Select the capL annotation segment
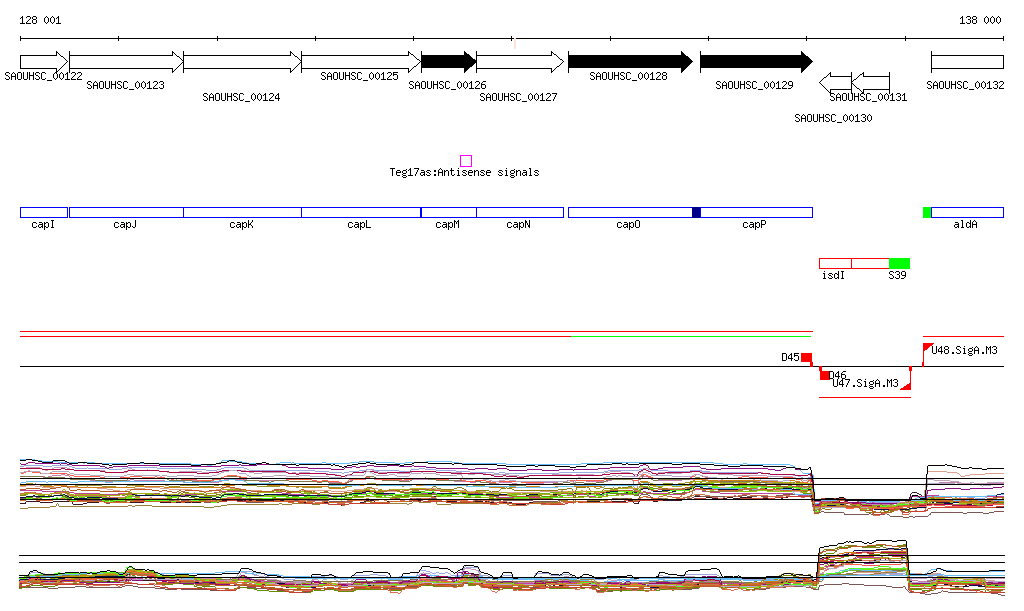This screenshot has height=611, width=1024. point(360,212)
